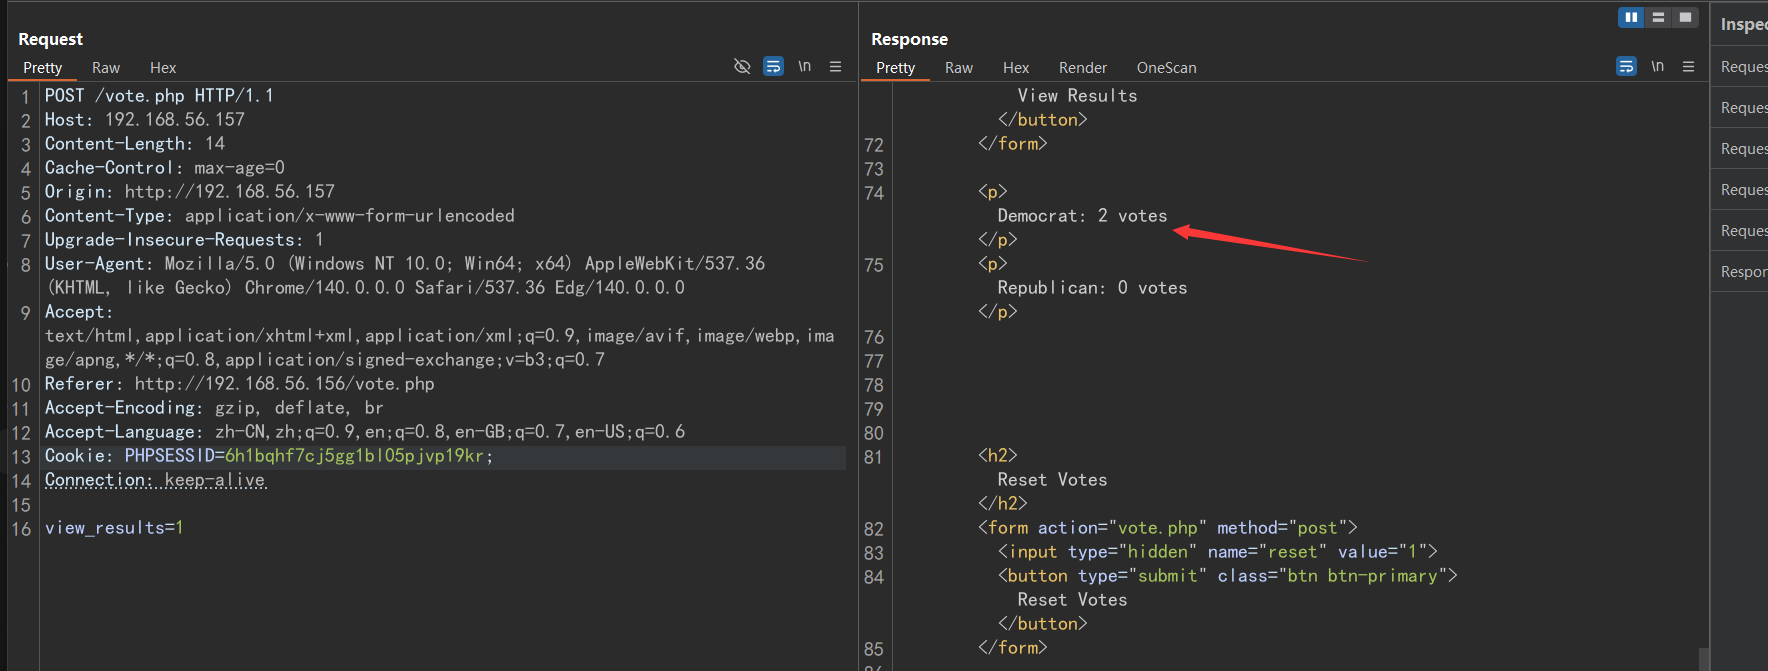
Task: Toggle word wrap in Response panel
Action: 1626,66
